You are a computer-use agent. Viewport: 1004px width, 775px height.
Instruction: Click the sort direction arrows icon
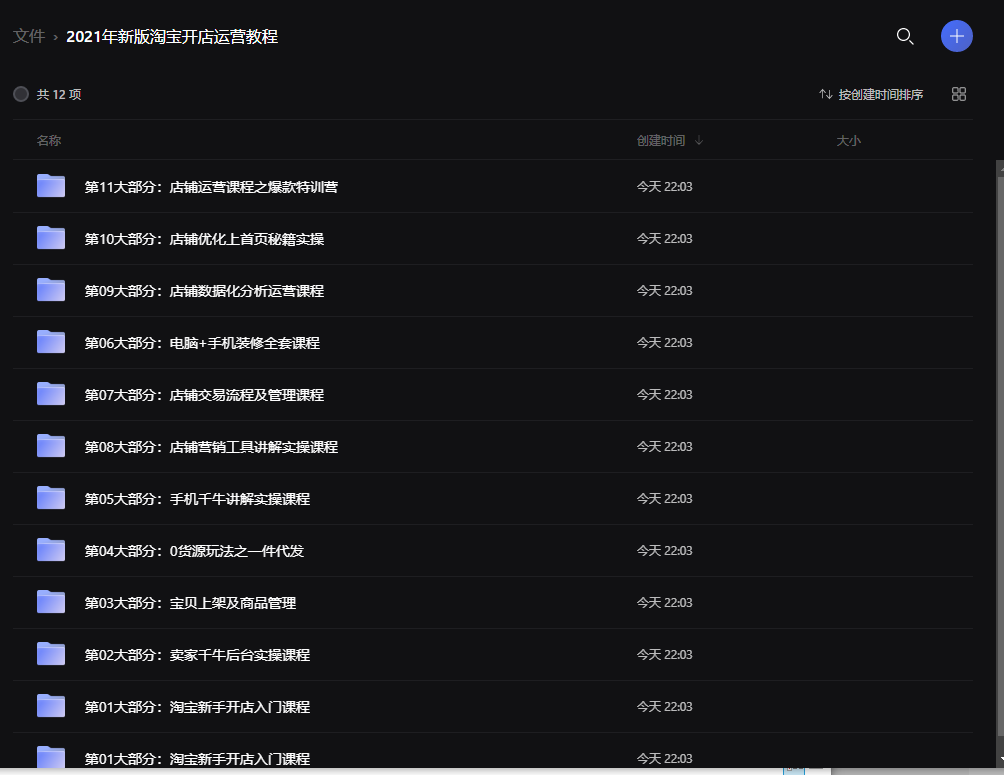click(824, 93)
